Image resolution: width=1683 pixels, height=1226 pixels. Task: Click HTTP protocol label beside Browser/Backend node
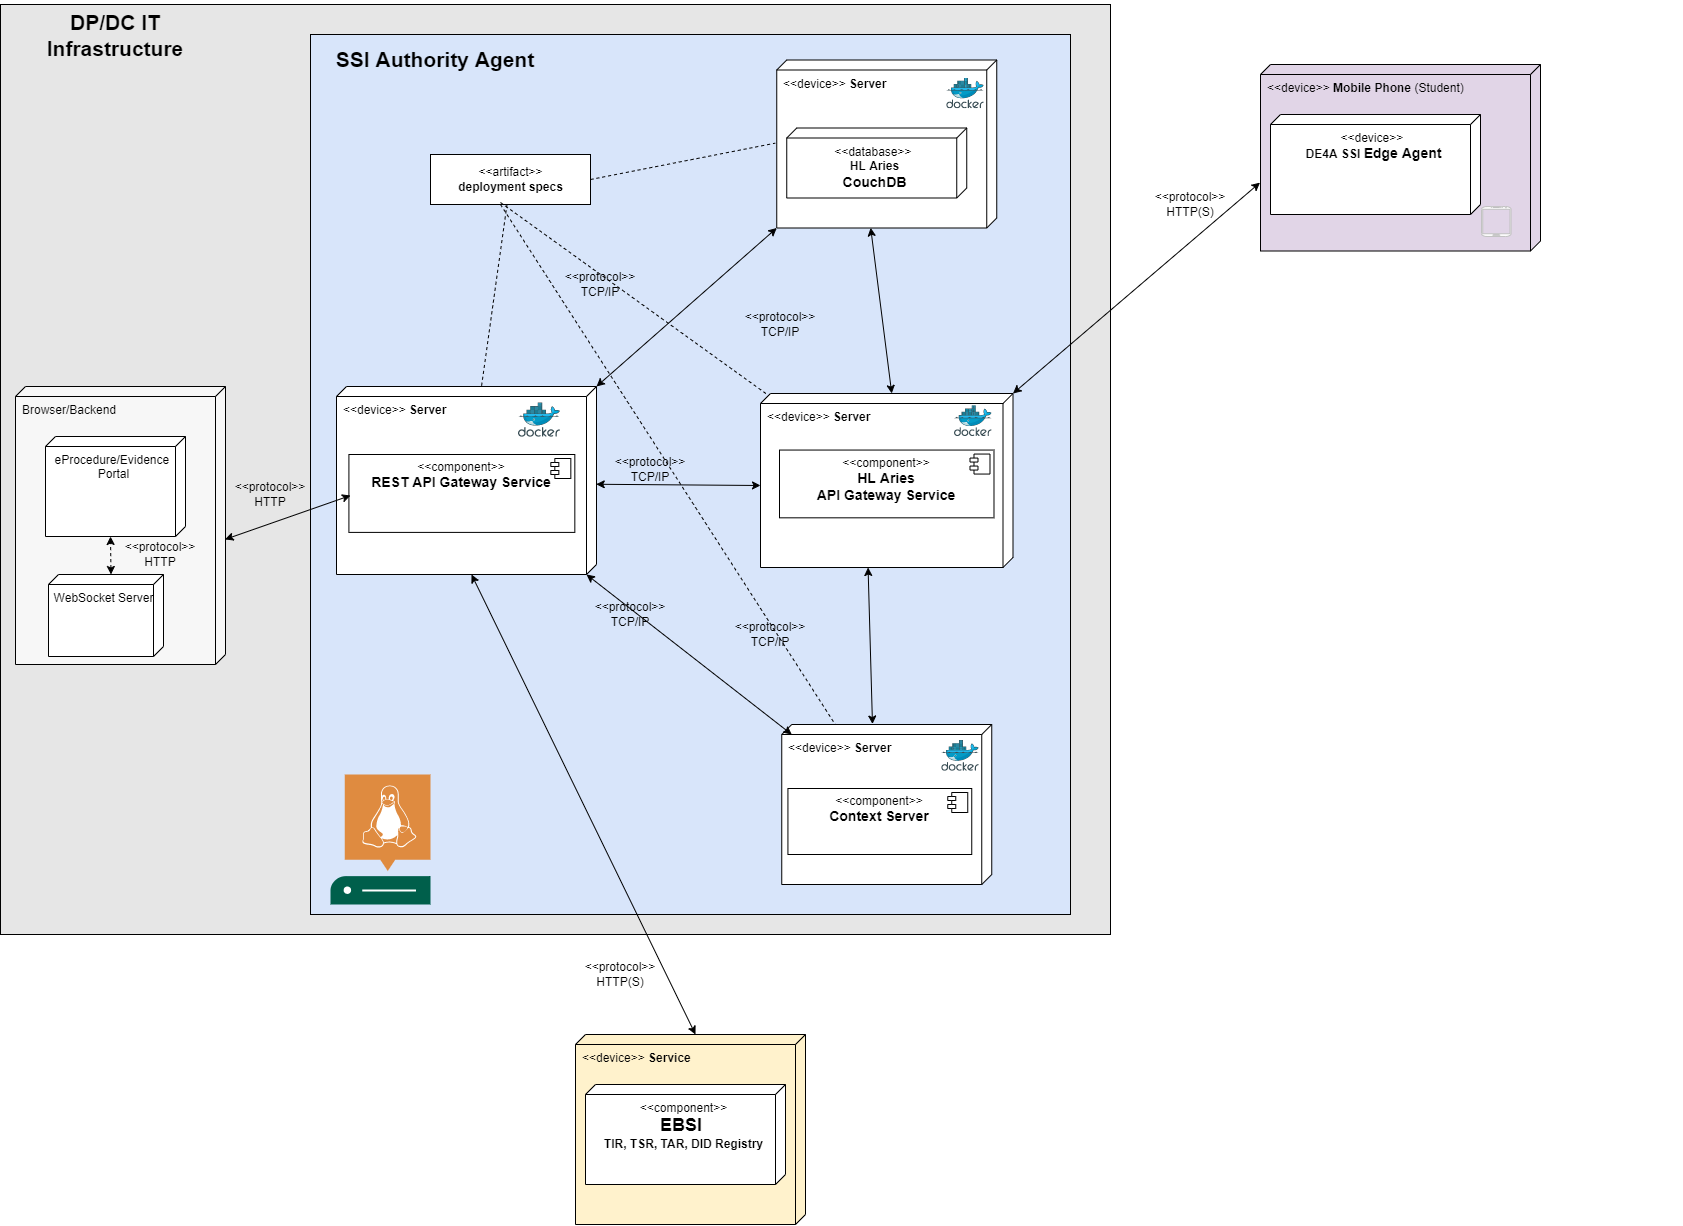270,495
